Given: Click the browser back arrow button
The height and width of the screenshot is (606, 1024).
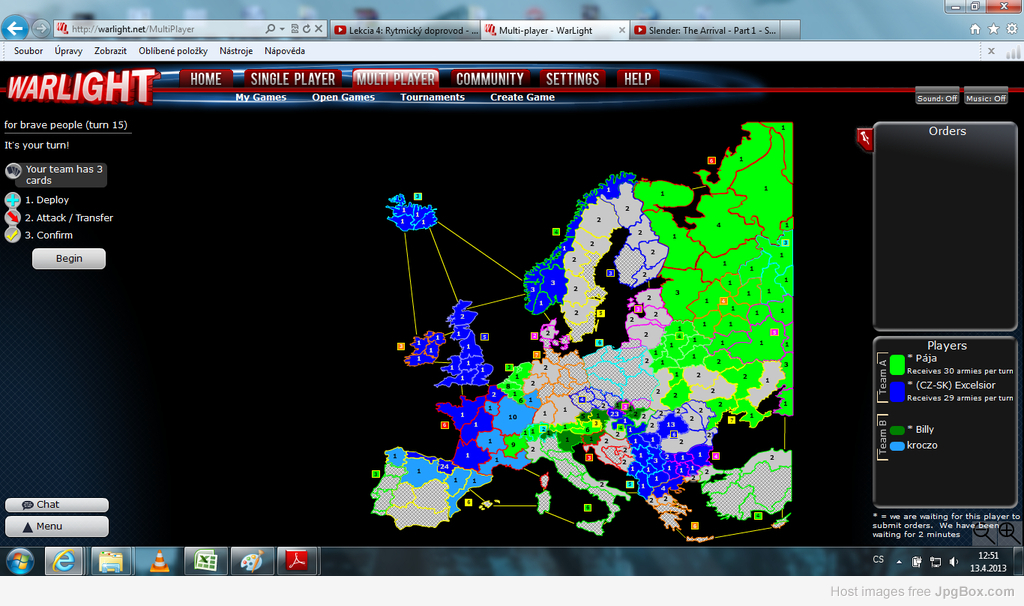Looking at the screenshot, I should pos(16,29).
